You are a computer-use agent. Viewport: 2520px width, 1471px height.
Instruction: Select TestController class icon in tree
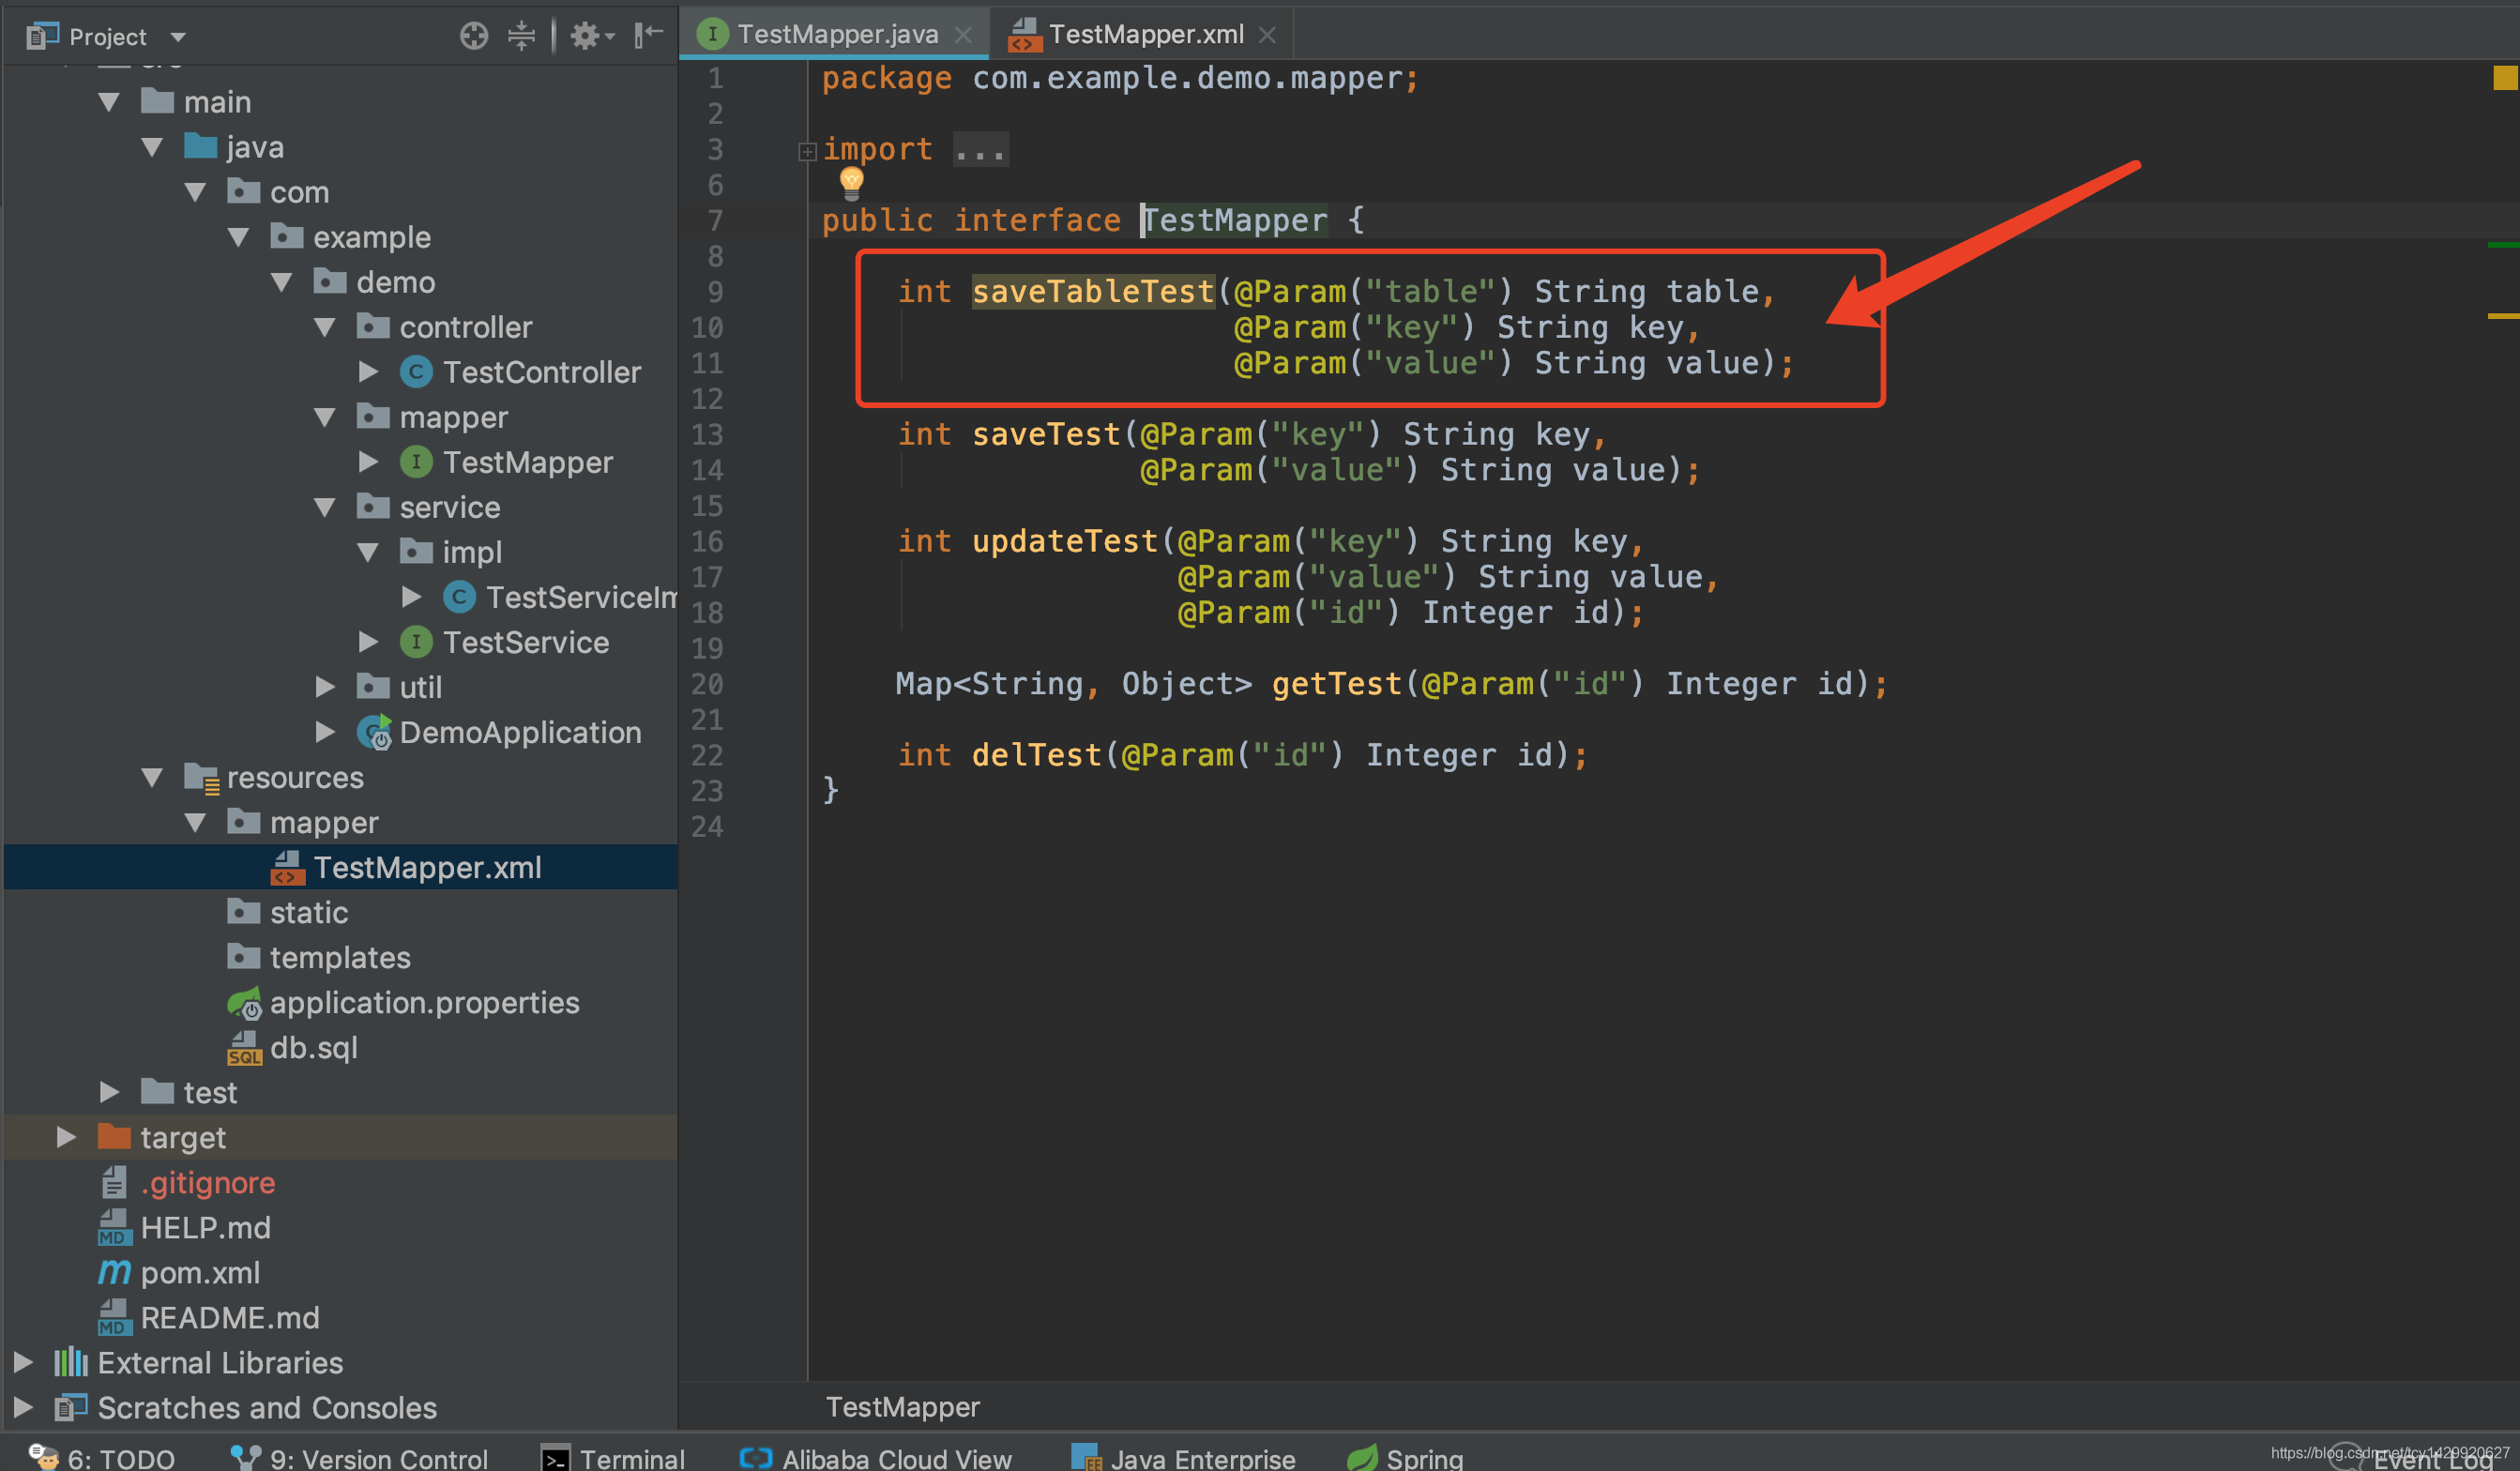[x=416, y=372]
